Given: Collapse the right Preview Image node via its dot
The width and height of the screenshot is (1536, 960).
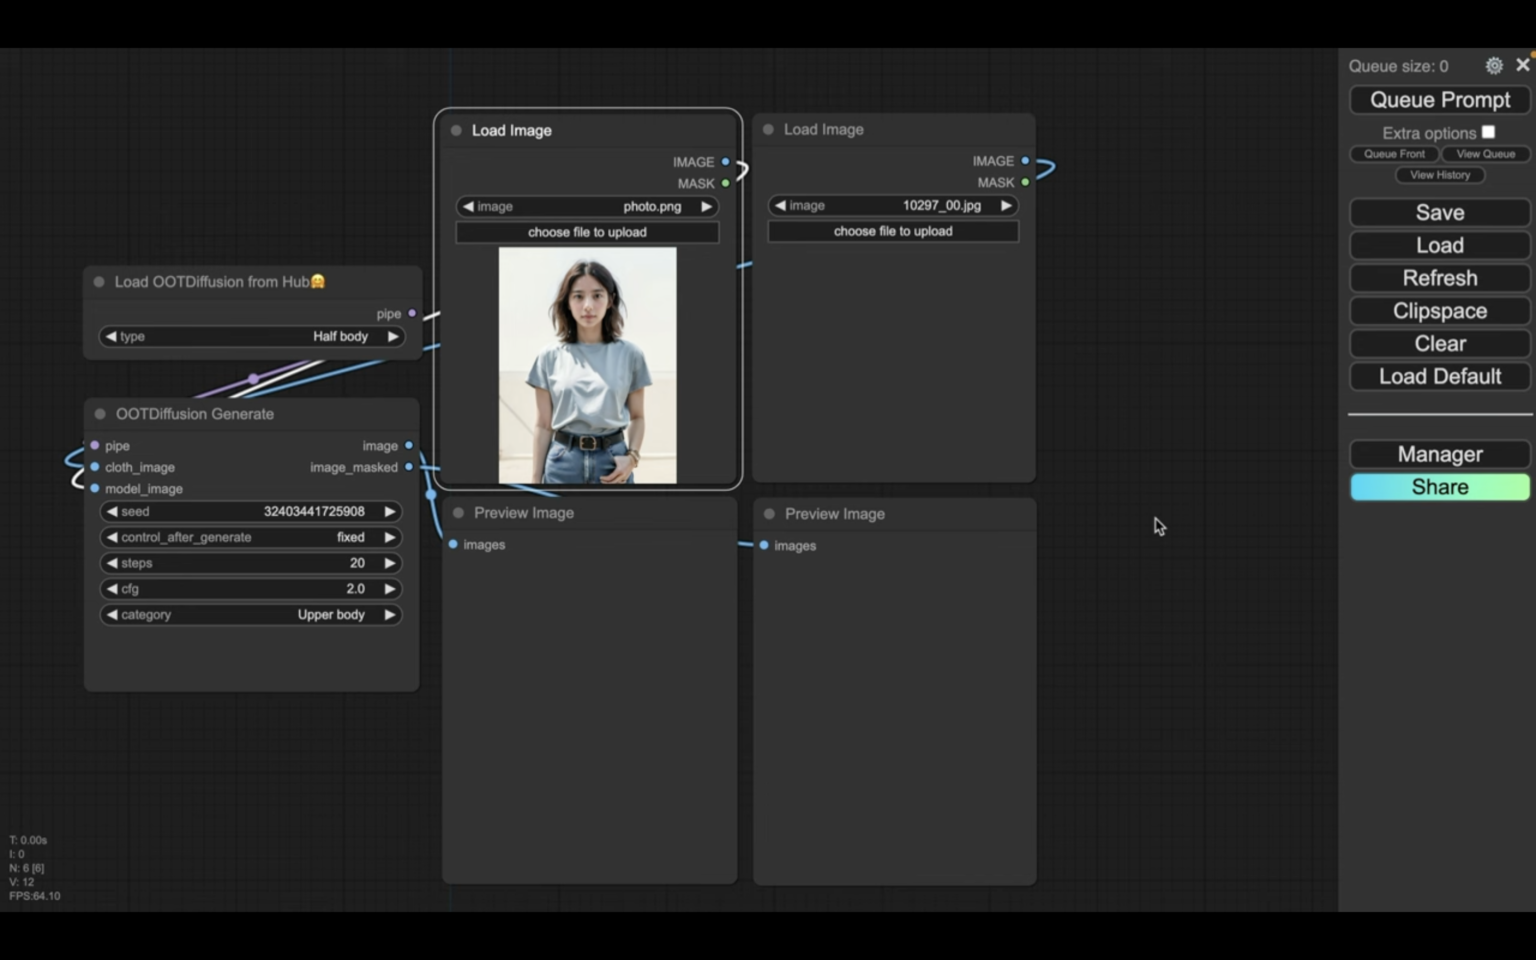Looking at the screenshot, I should 769,514.
